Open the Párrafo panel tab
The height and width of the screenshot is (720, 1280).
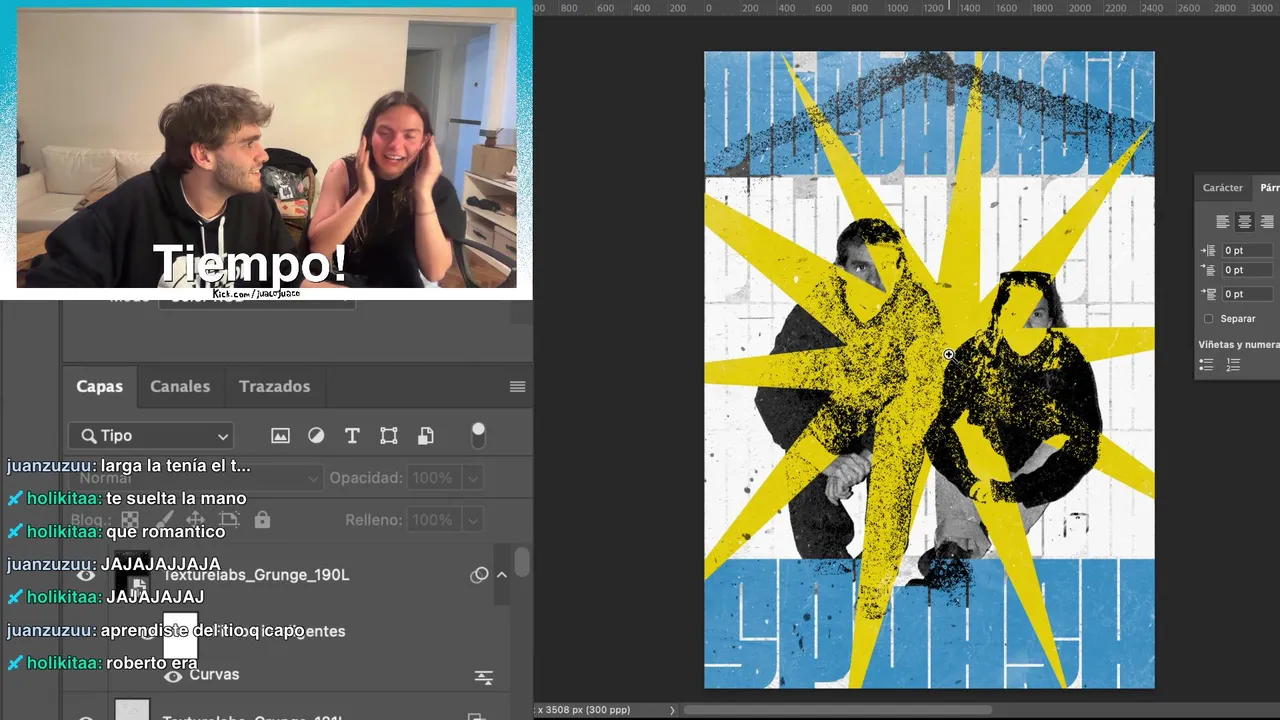click(1268, 188)
